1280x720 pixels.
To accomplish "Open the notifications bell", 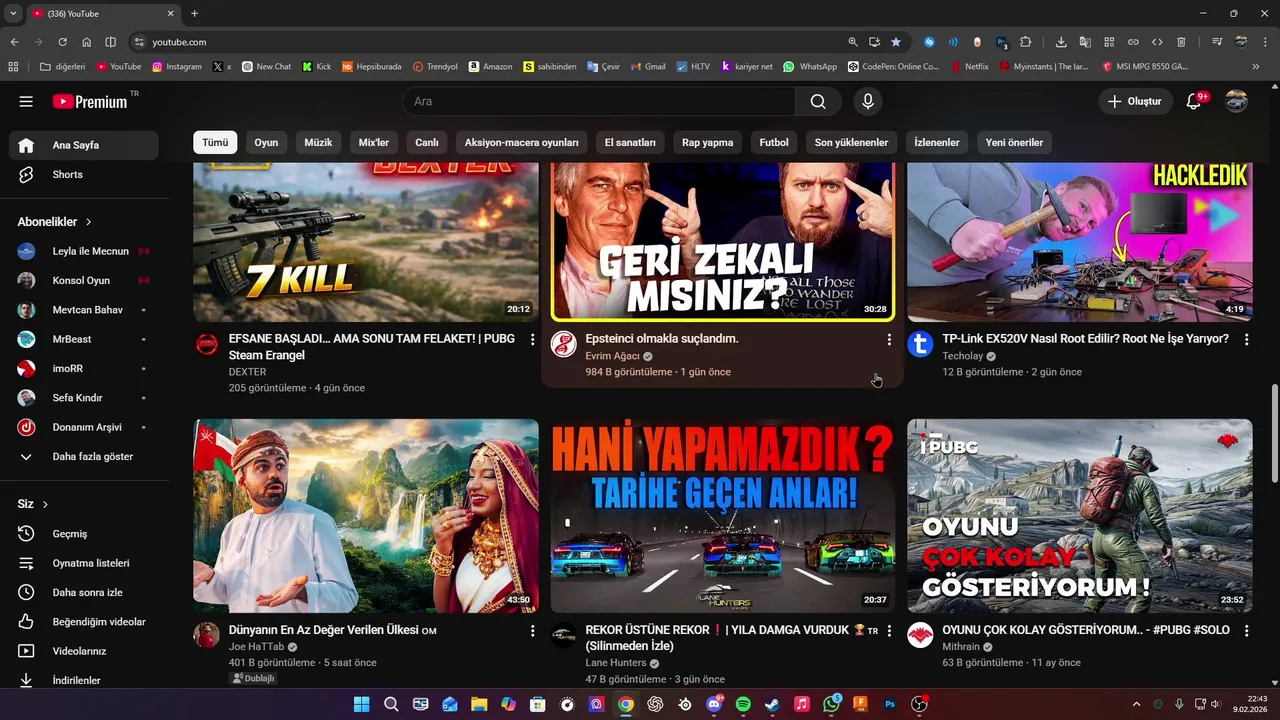I will coord(1194,101).
